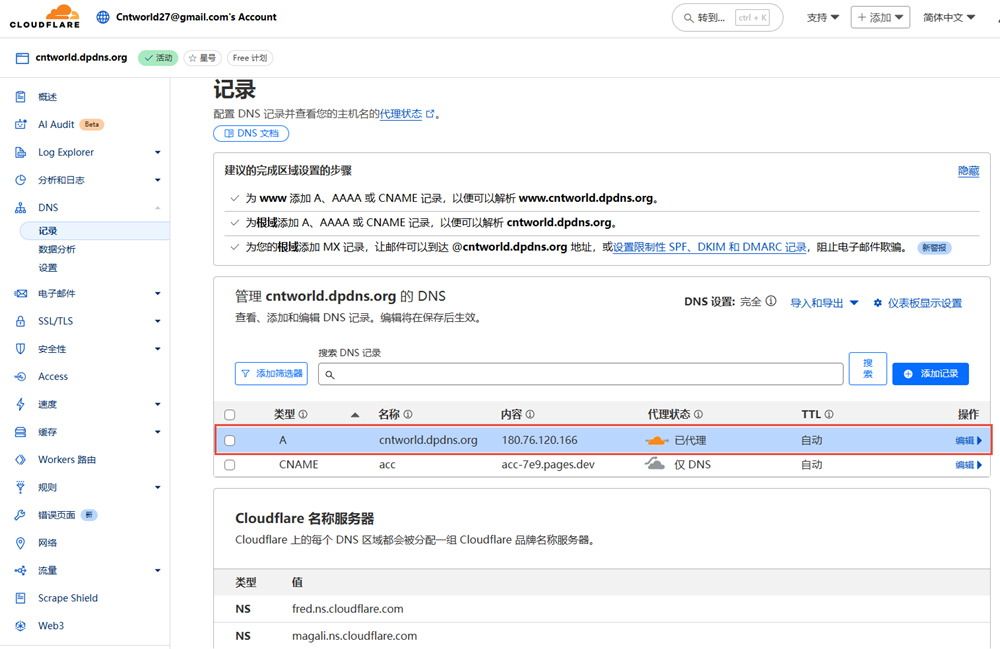Click the 流量 traffic icon

20,571
